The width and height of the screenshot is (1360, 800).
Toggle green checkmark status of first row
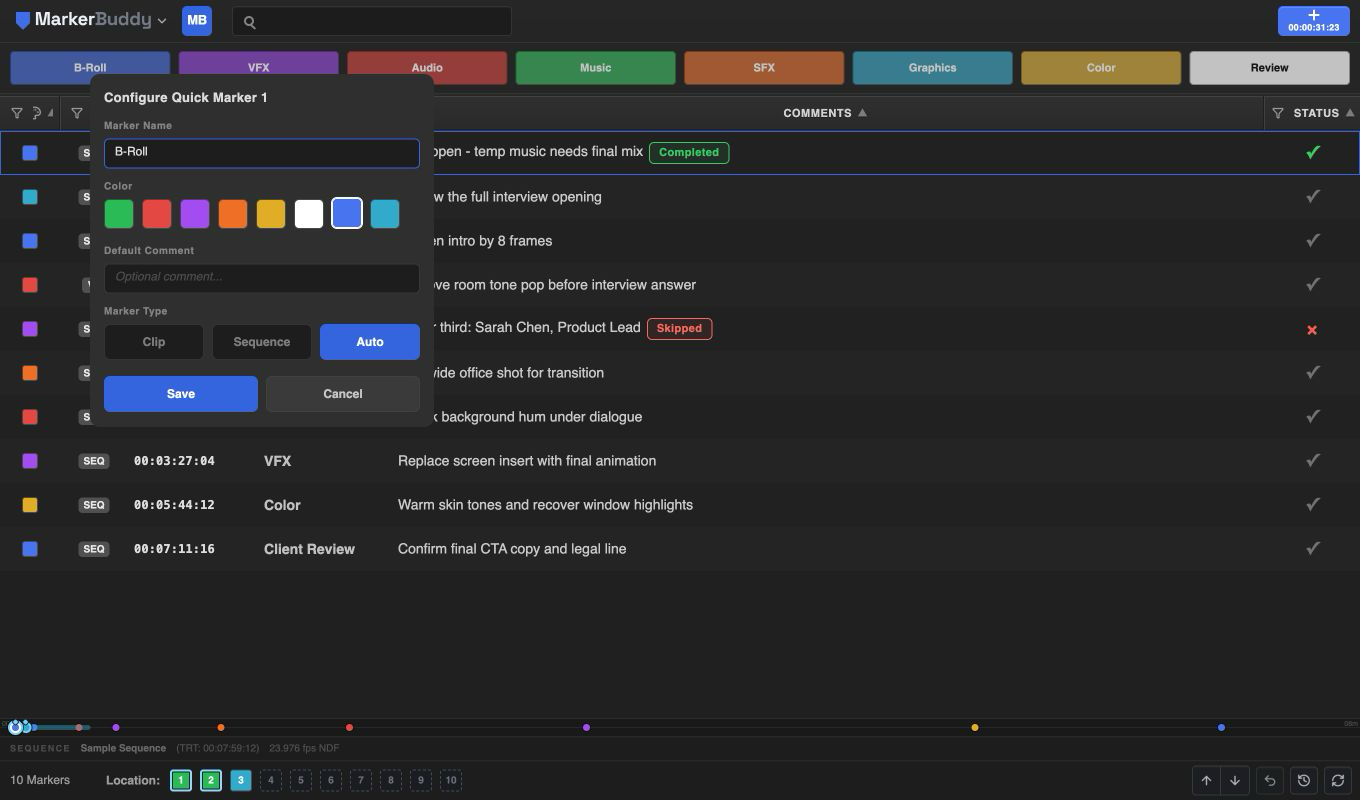(x=1313, y=152)
